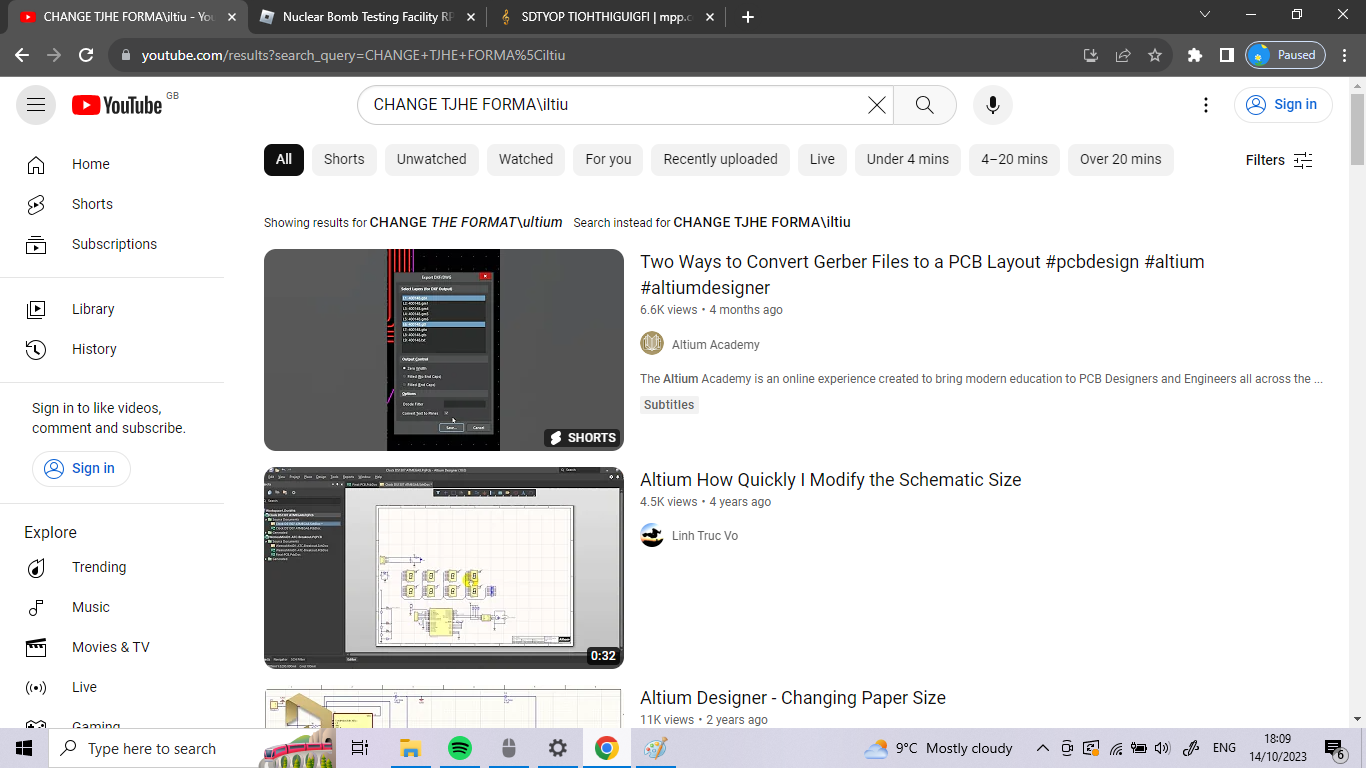Click the YouTube logo
The width and height of the screenshot is (1366, 768).
tap(117, 105)
